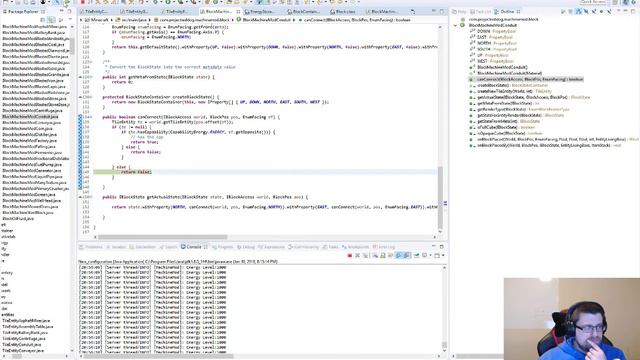The height and width of the screenshot is (360, 640).
Task: Show the hidden editor tabs list
Action: 413,11
